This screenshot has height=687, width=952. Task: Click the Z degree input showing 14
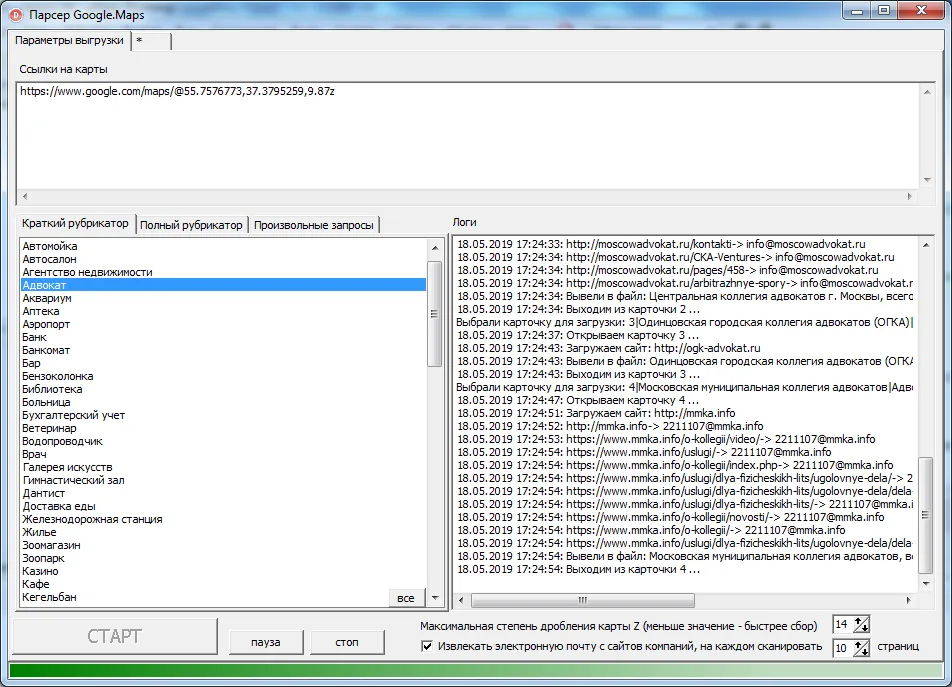pyautogui.click(x=843, y=624)
